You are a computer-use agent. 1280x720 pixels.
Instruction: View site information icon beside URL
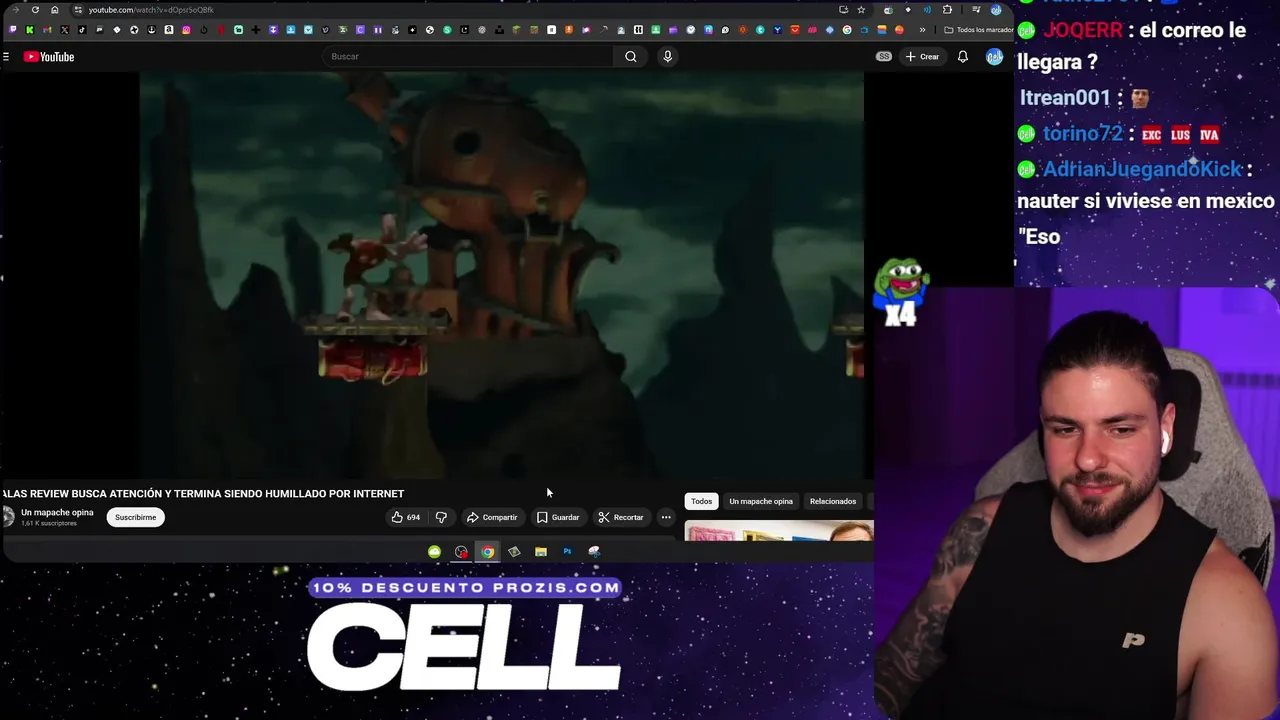point(78,10)
